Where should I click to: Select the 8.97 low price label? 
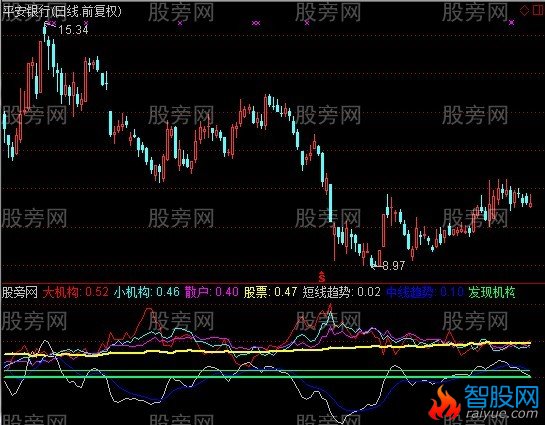coord(393,266)
